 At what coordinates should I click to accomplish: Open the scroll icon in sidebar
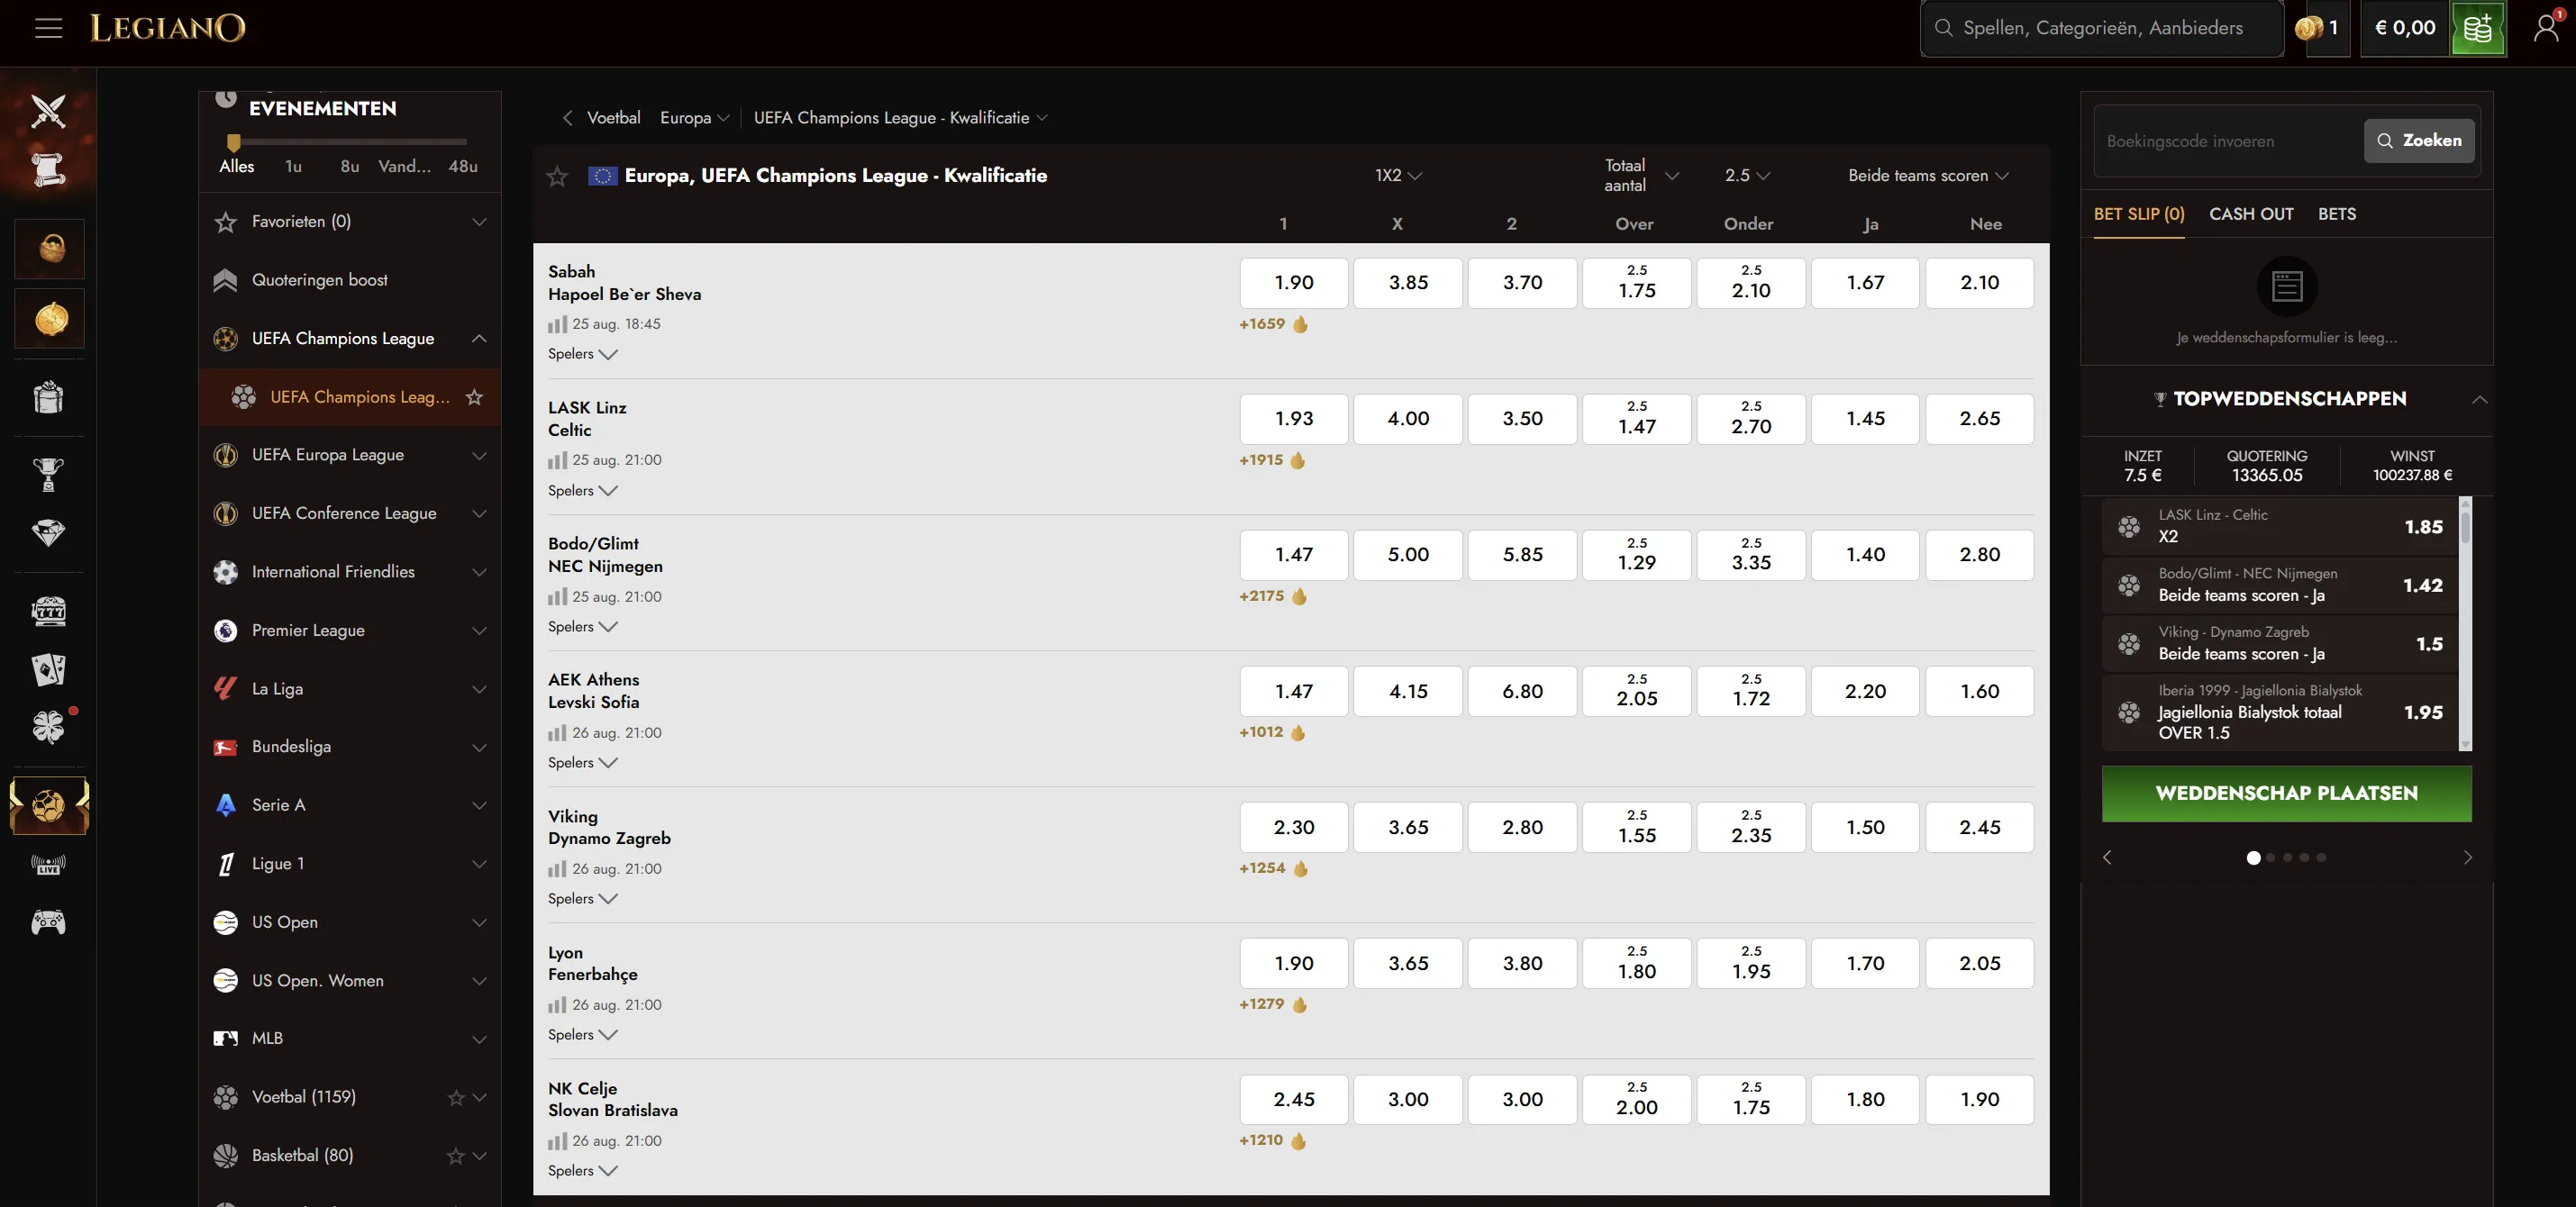point(48,169)
